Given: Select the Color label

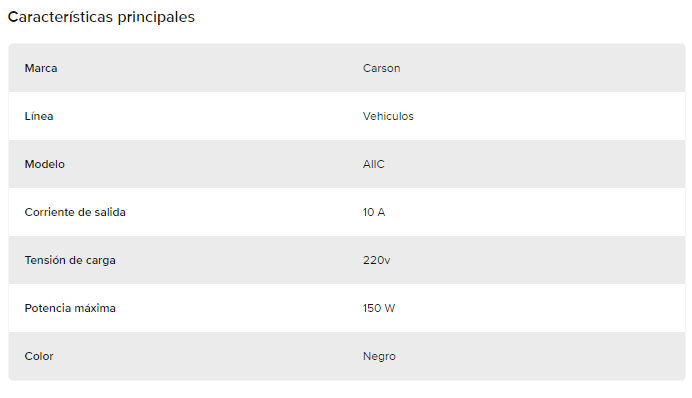Looking at the screenshot, I should [39, 356].
